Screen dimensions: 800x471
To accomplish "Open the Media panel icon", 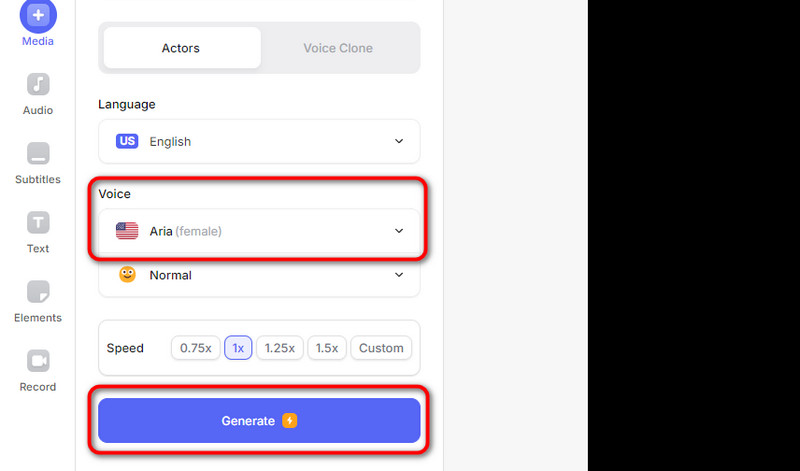I will coord(38,16).
